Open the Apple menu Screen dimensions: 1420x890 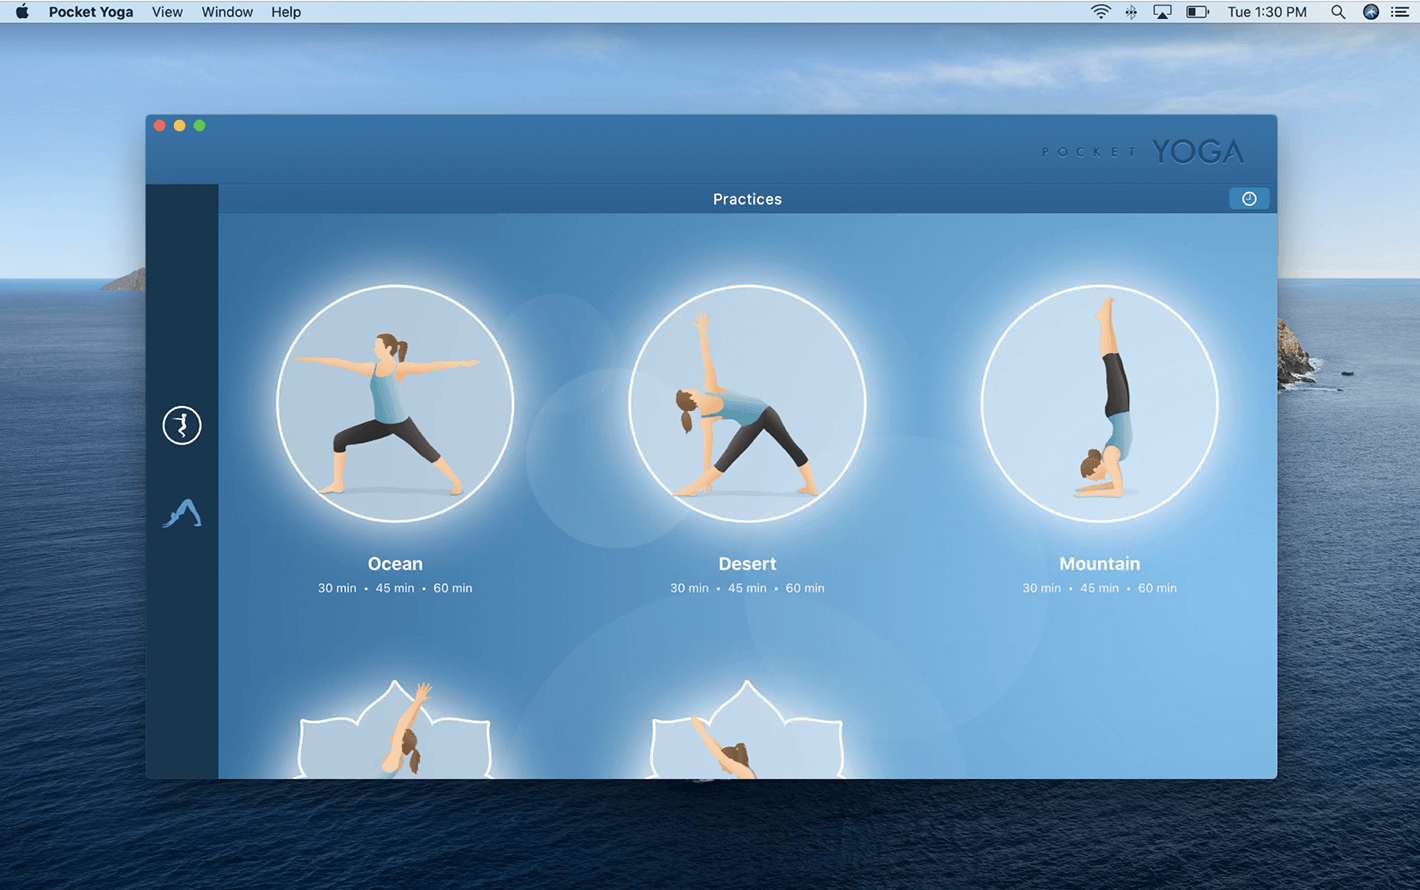pos(22,12)
